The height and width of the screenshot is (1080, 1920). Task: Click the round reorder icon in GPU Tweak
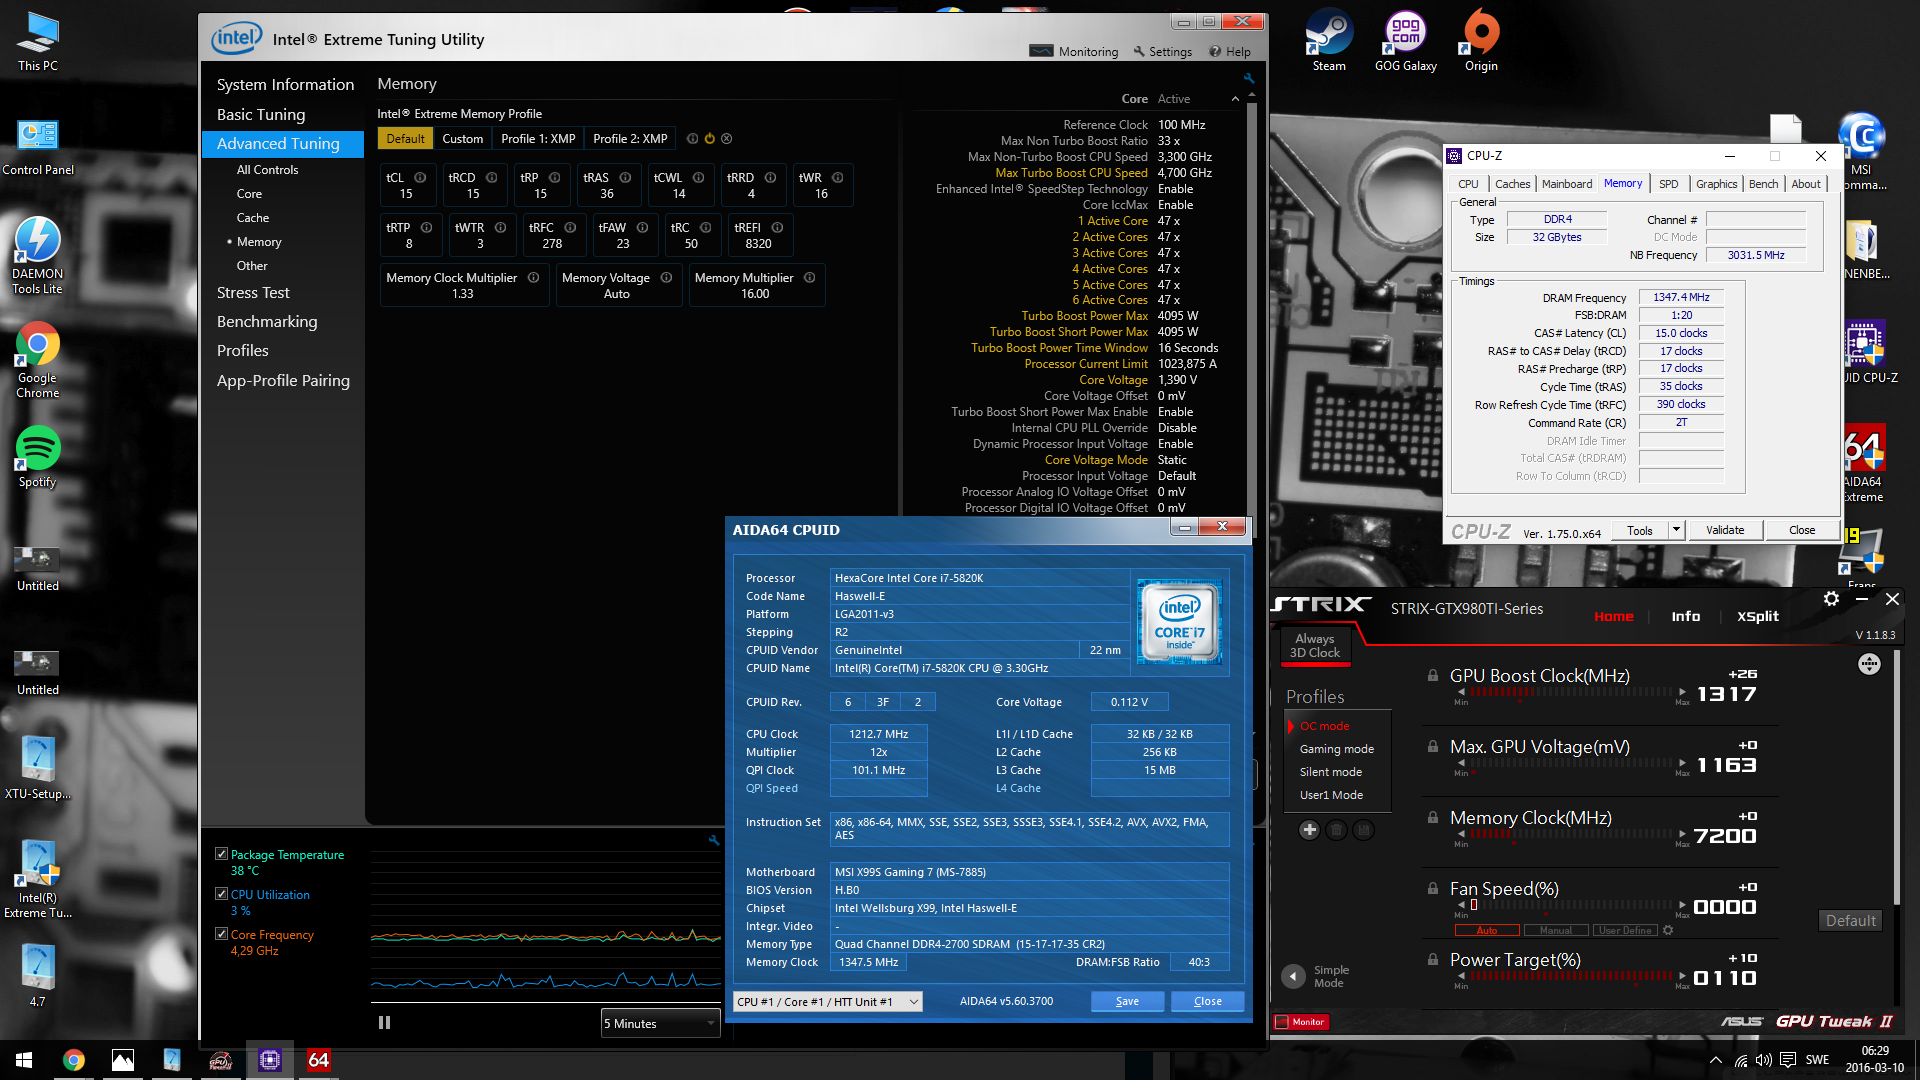pyautogui.click(x=1869, y=664)
